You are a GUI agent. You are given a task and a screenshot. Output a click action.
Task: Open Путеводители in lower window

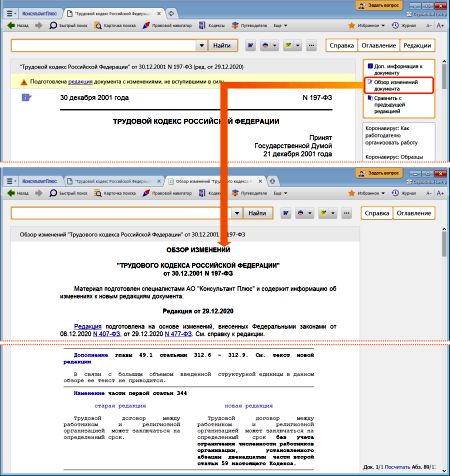click(x=249, y=193)
